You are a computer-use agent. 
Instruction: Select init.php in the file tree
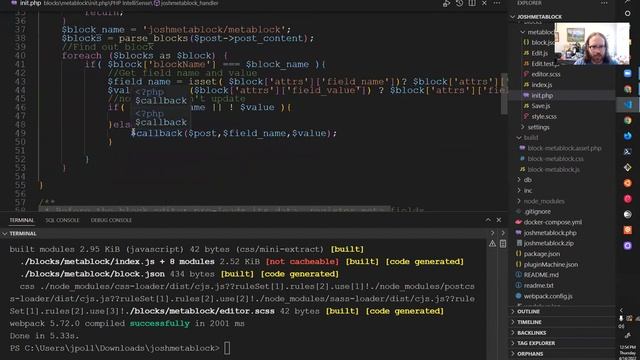click(x=542, y=96)
